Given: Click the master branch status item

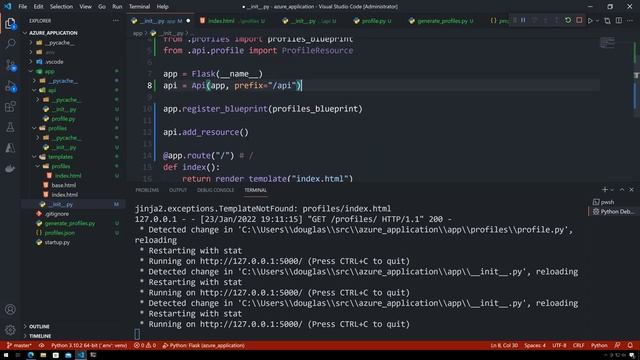Looking at the screenshot, I should [x=19, y=345].
